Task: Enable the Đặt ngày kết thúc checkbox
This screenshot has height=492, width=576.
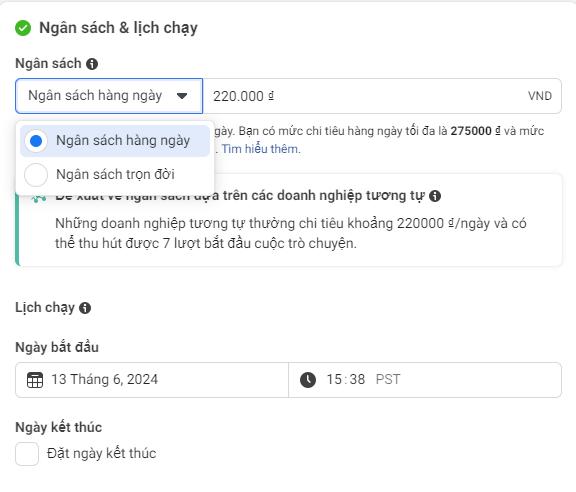Action: pos(27,454)
